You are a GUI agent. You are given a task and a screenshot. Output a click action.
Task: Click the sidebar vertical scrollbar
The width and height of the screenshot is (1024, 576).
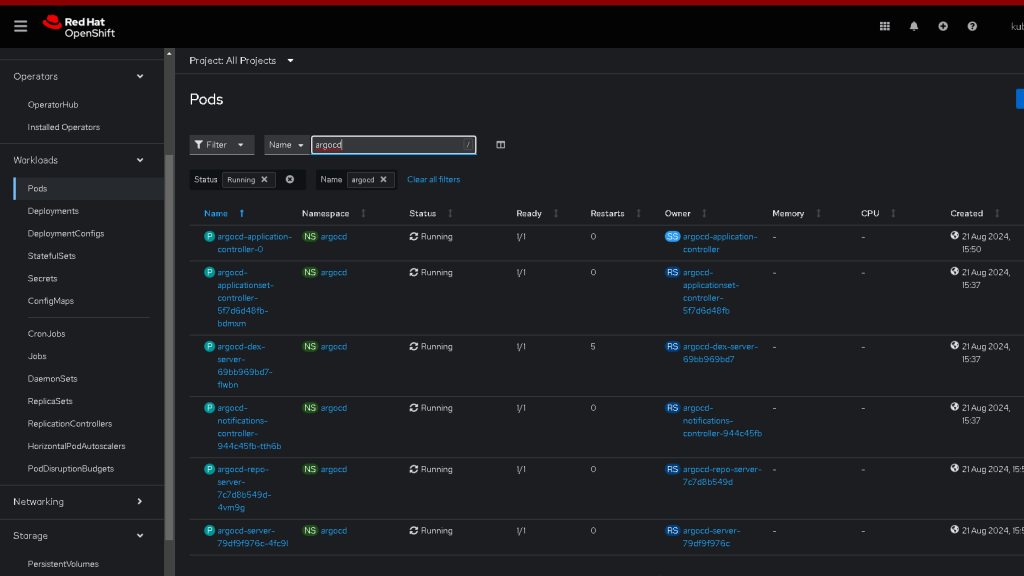pos(169,347)
